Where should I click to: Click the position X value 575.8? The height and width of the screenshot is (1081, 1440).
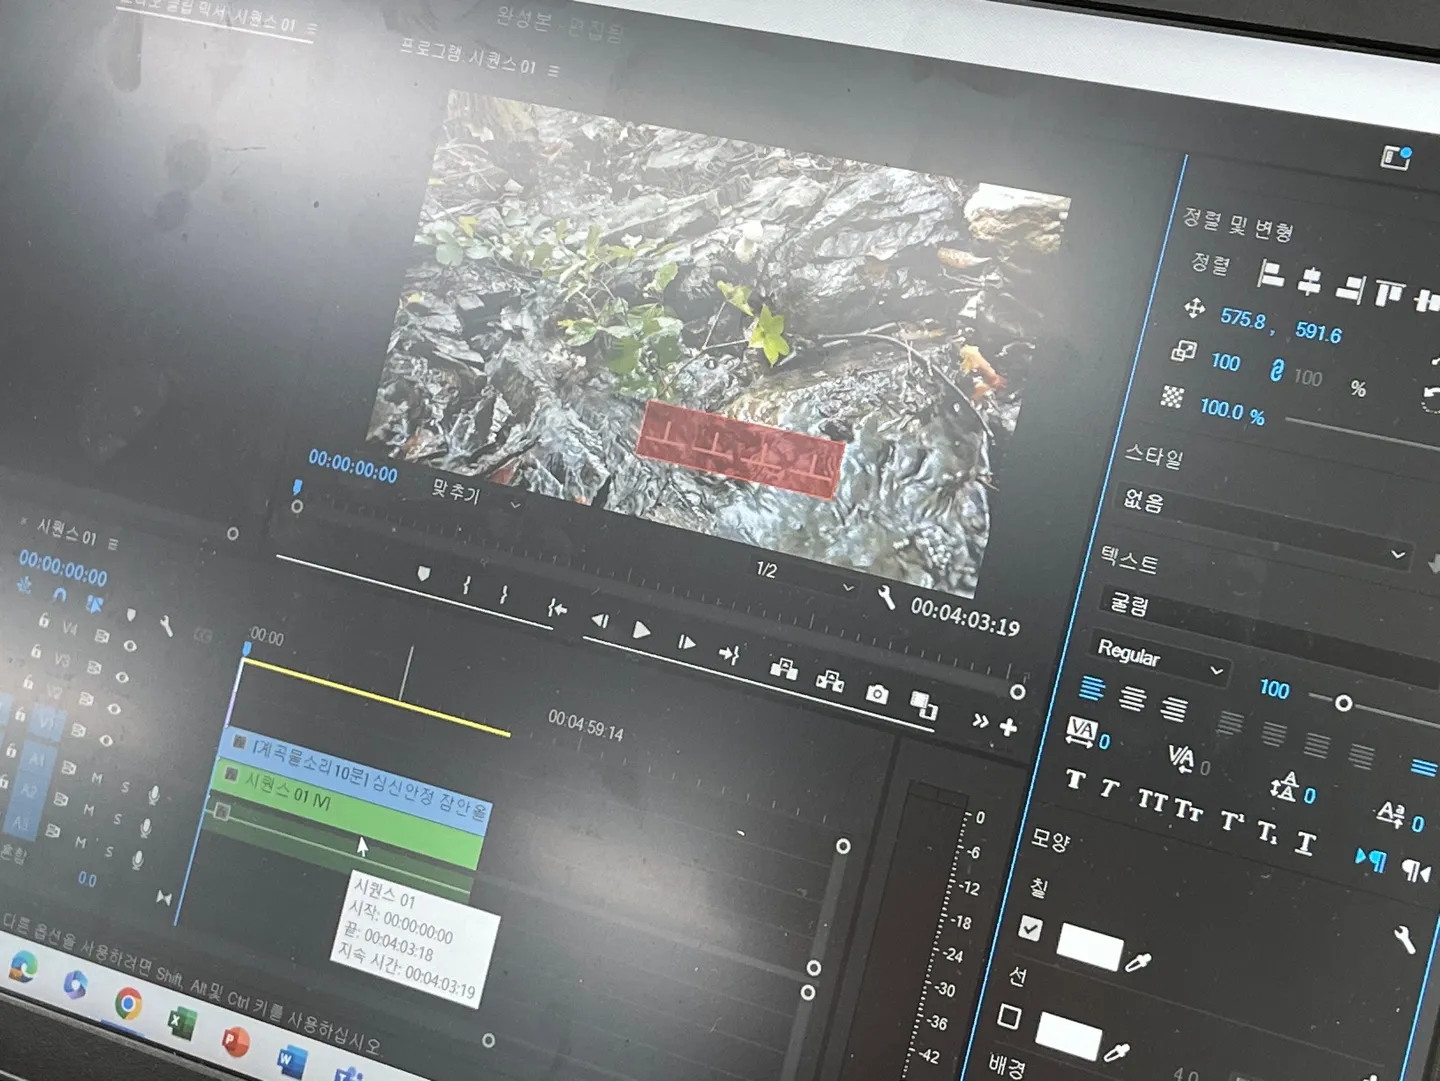point(1243,320)
